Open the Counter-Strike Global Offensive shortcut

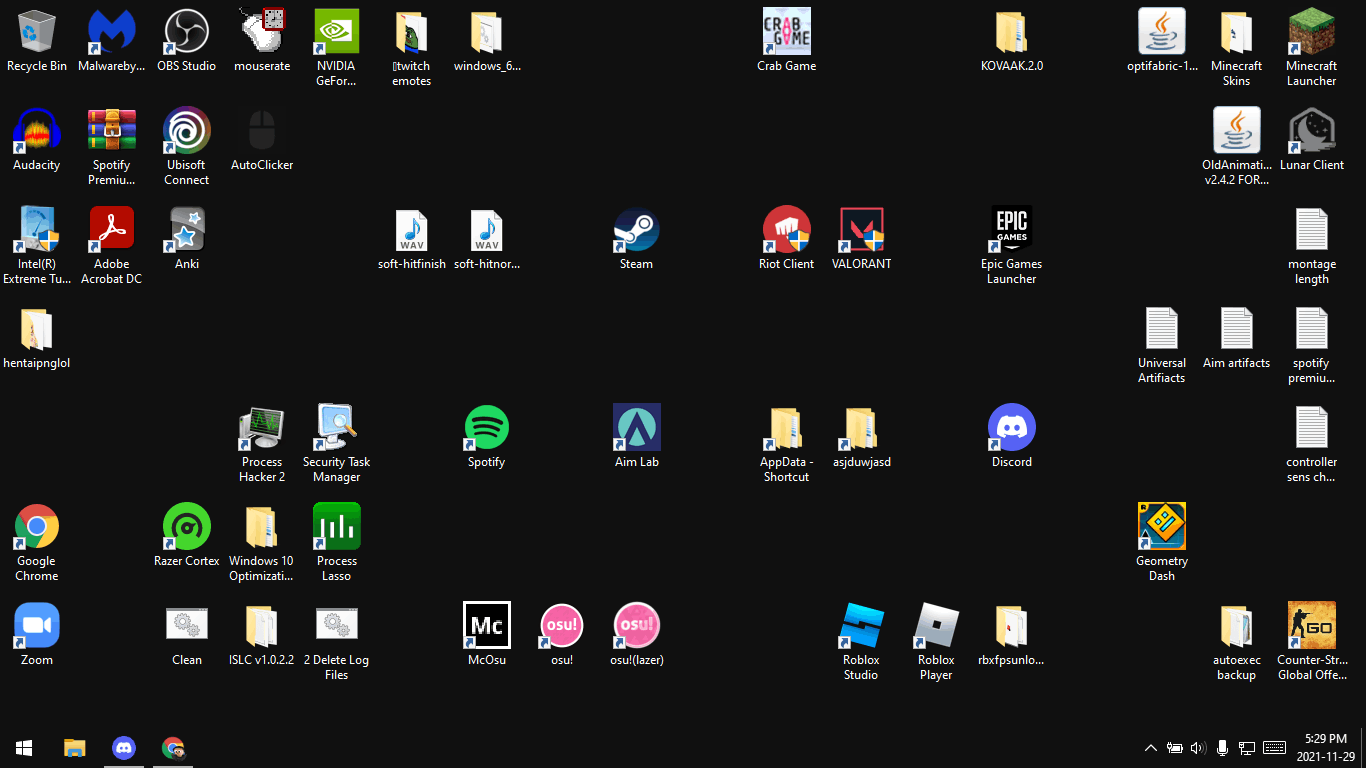(1312, 626)
